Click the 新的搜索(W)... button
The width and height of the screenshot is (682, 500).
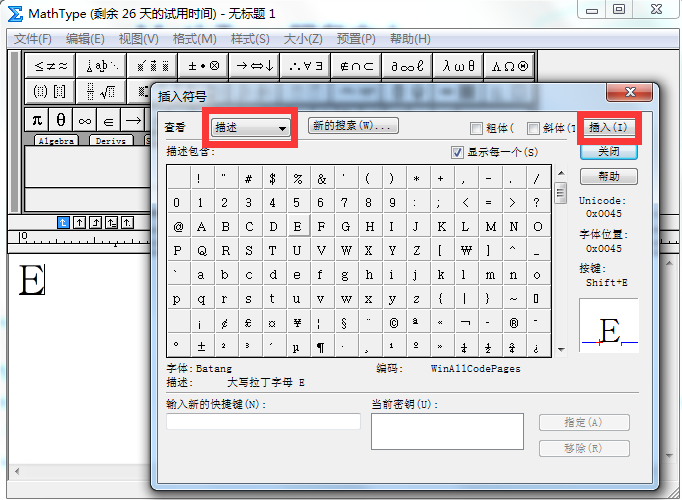coord(353,126)
